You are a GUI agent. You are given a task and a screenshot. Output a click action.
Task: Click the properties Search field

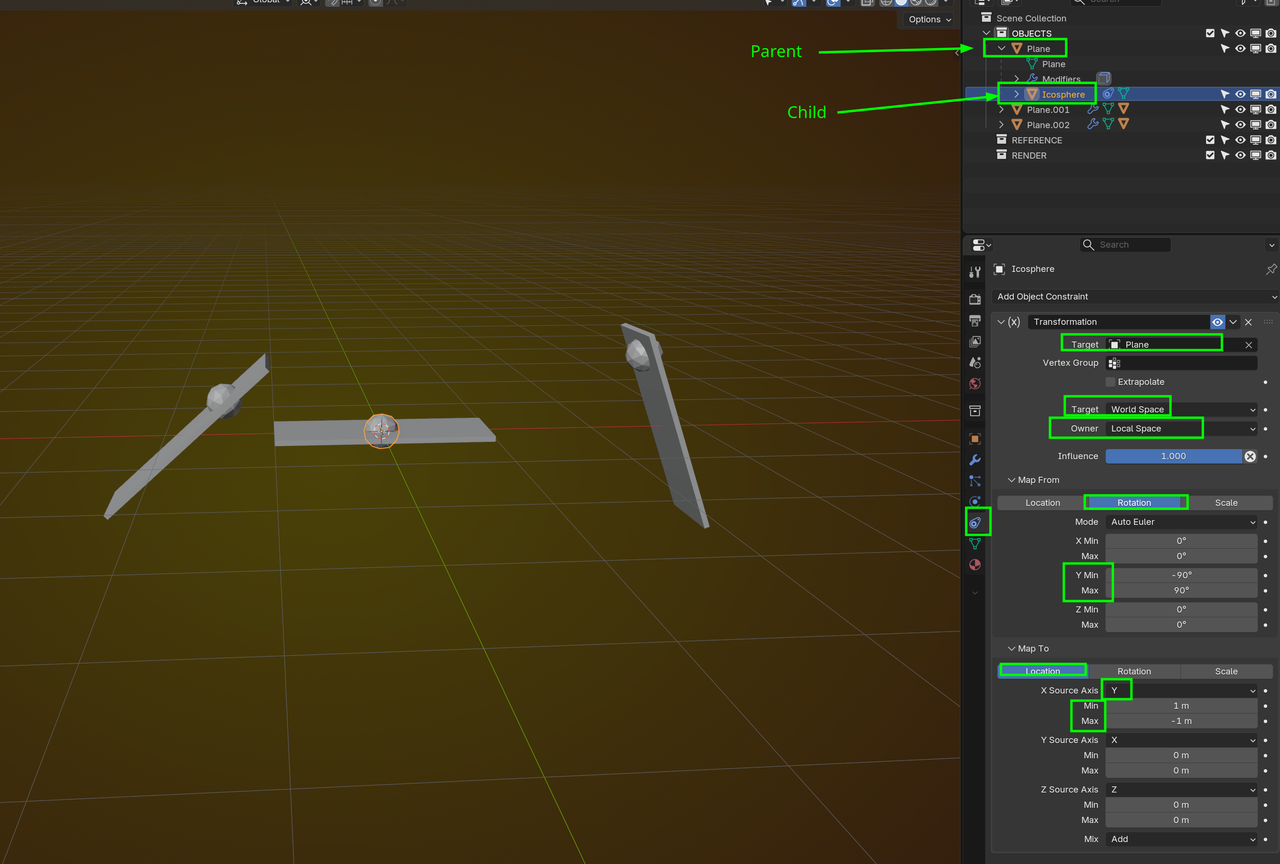tap(1124, 245)
